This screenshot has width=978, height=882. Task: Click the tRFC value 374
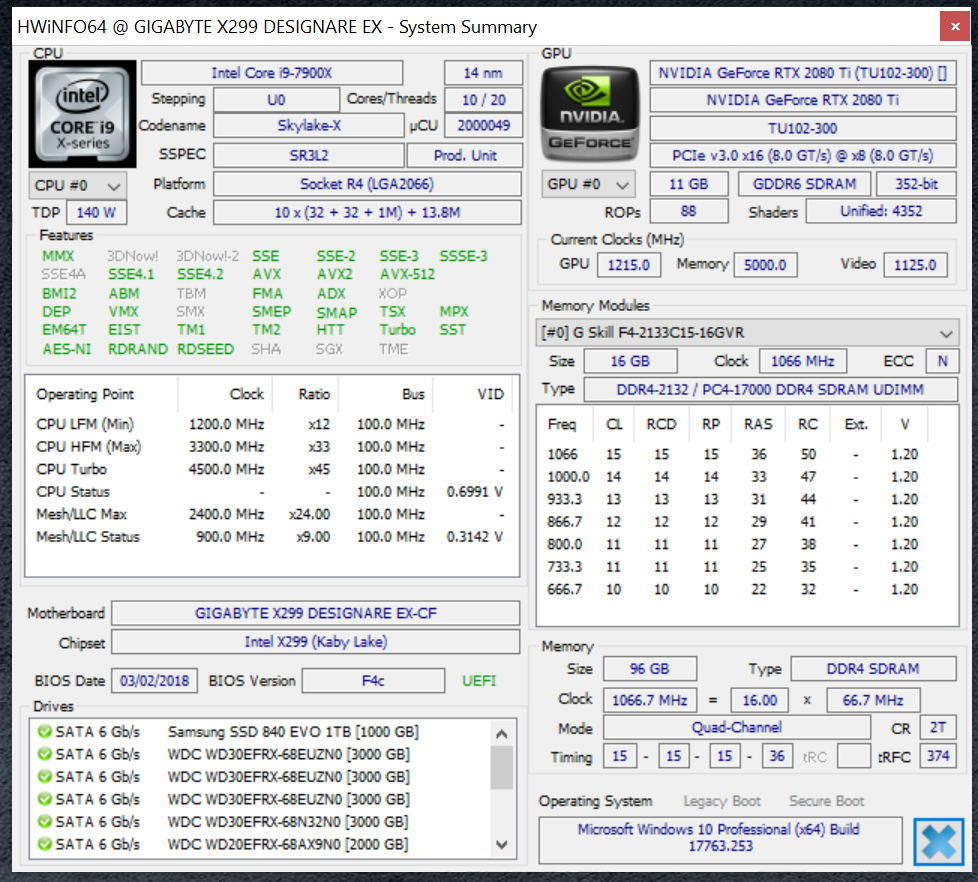[x=938, y=756]
